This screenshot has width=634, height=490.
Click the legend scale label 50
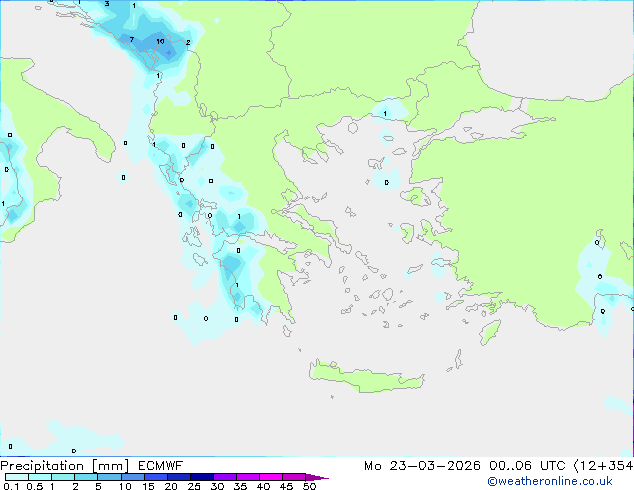[x=309, y=486]
